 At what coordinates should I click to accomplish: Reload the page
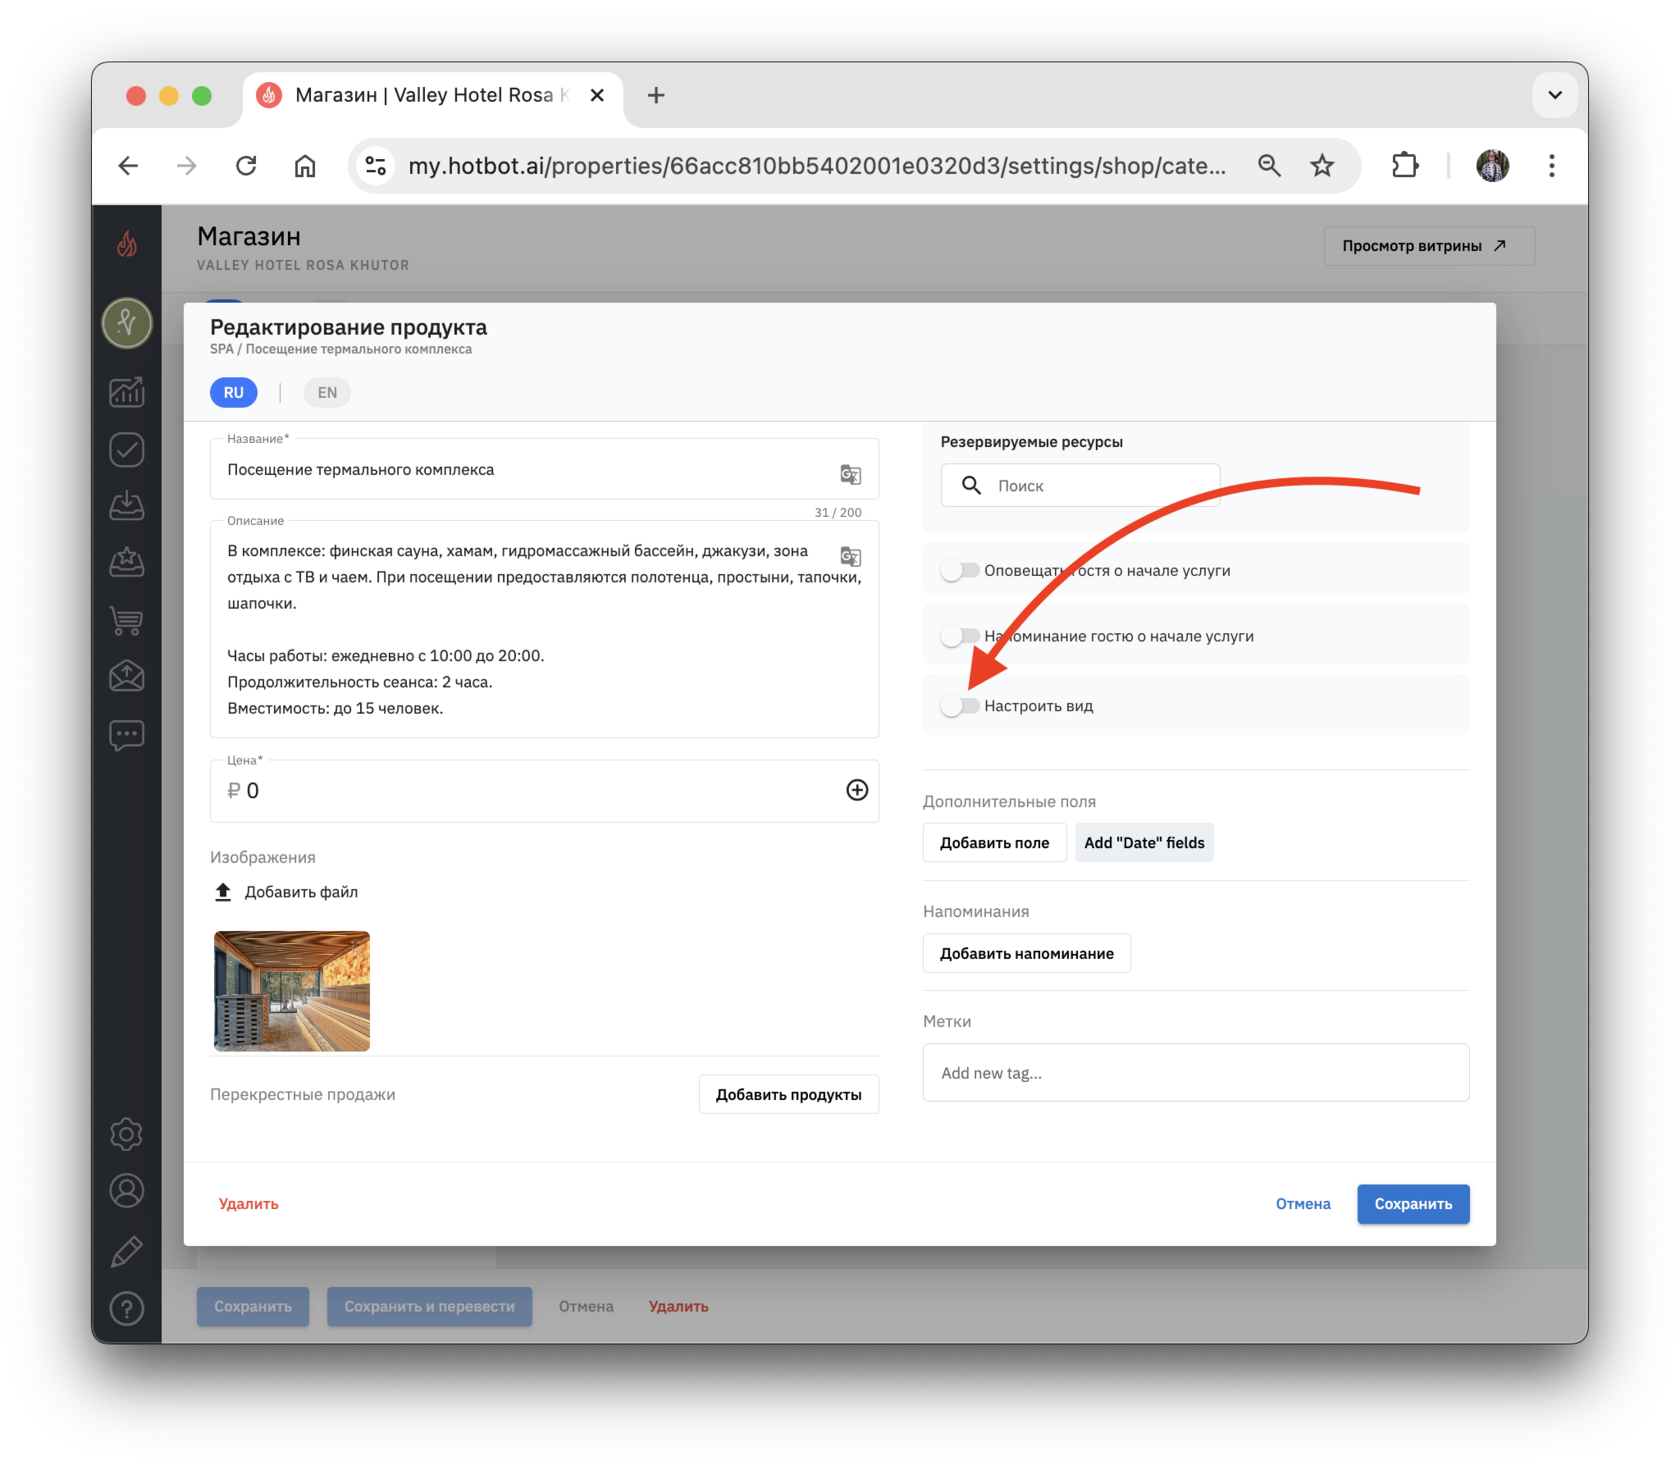coord(246,166)
